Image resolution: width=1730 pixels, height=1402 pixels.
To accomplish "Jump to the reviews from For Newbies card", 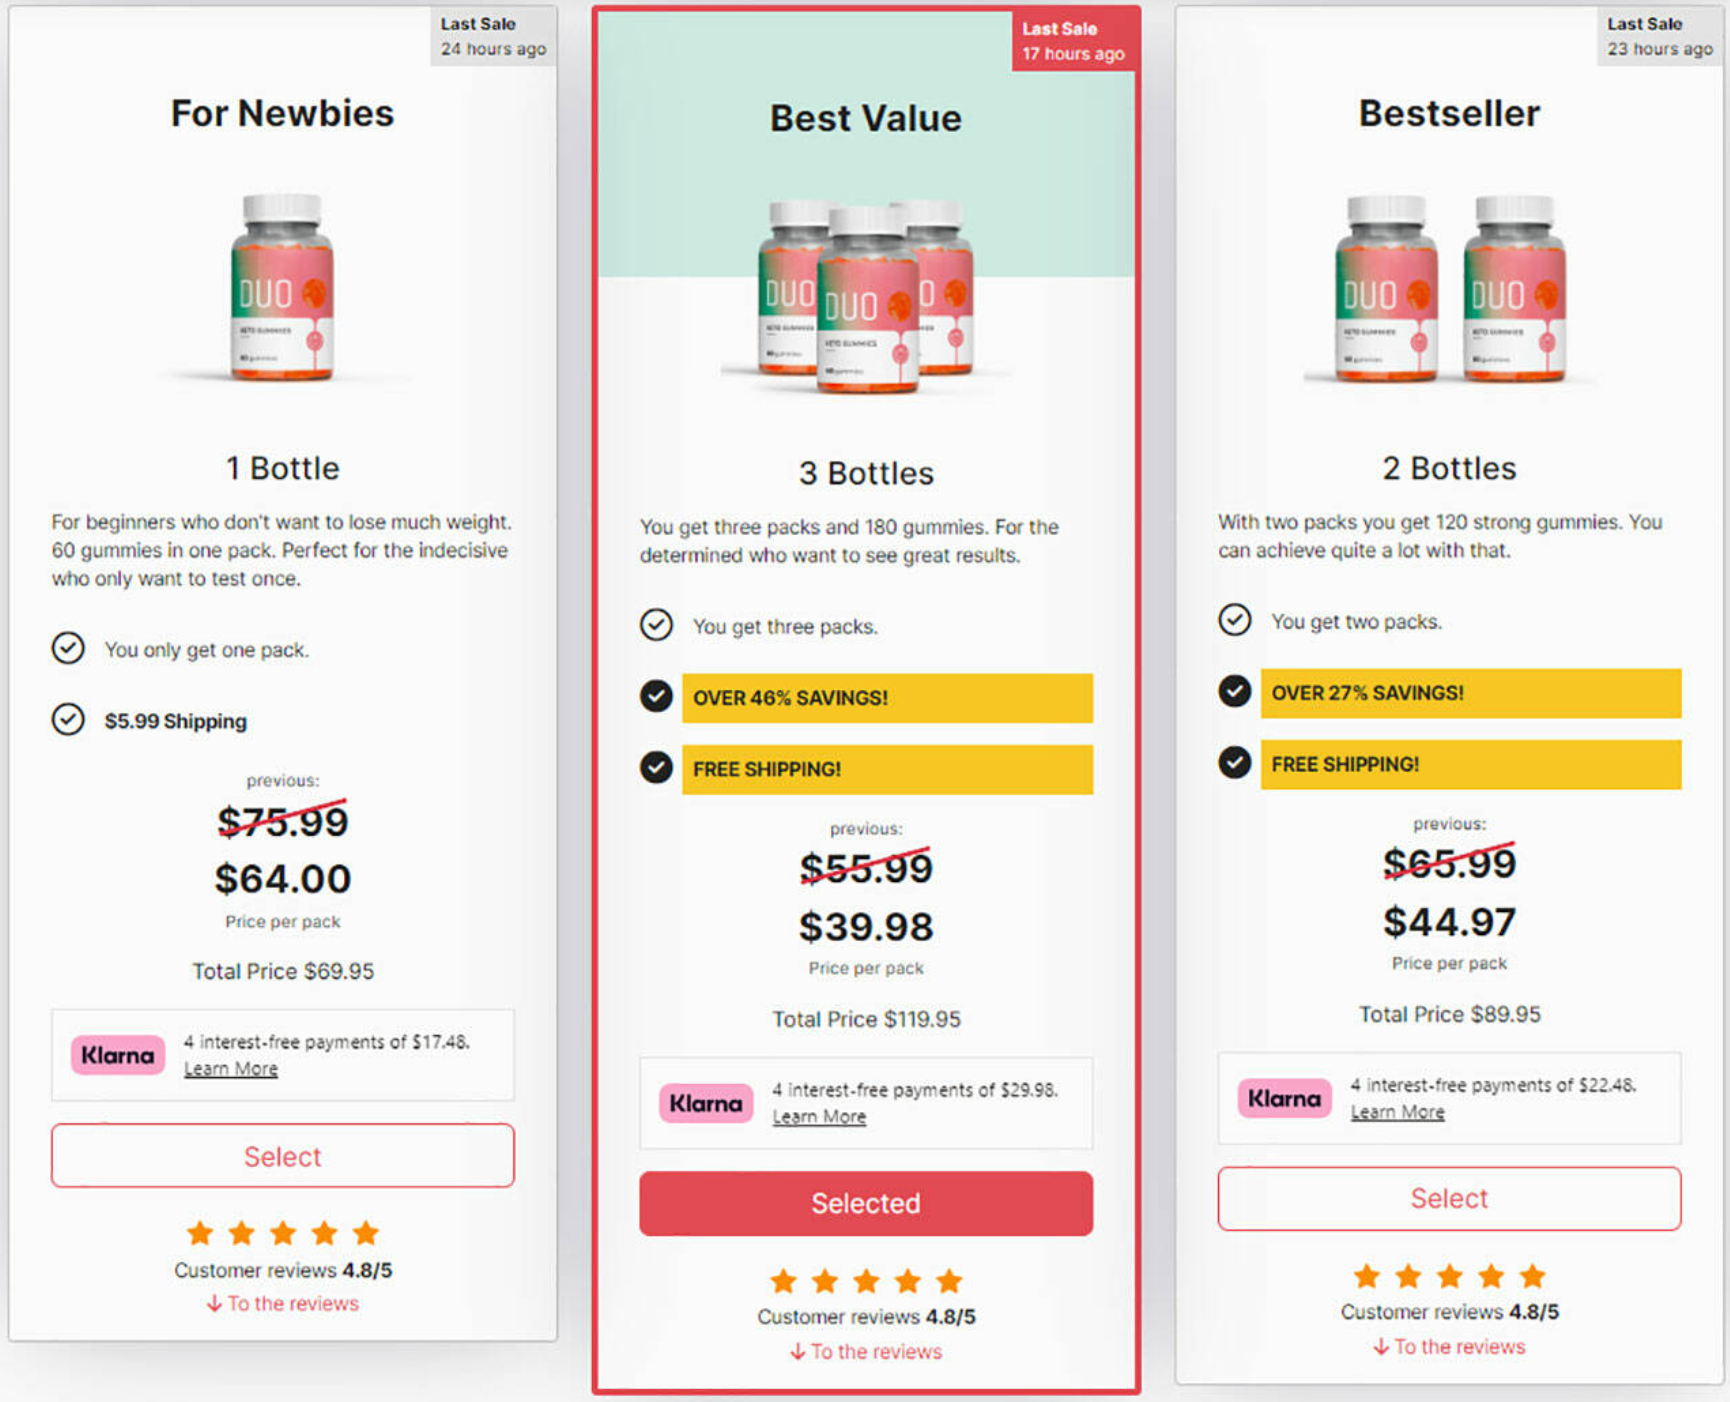I will (283, 1304).
